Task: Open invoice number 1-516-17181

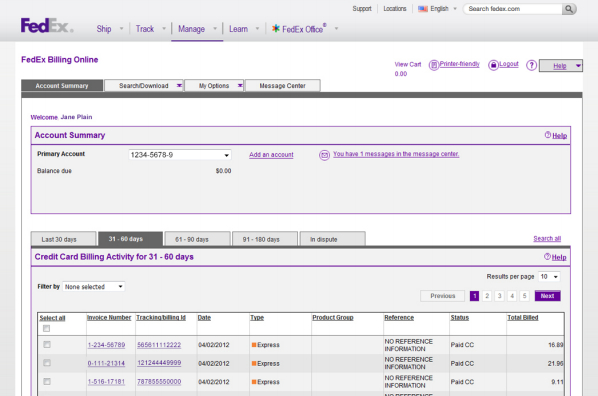Action: point(106,382)
